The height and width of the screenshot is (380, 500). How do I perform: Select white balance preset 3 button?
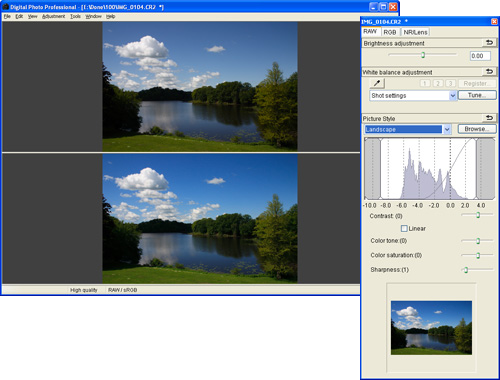click(451, 83)
